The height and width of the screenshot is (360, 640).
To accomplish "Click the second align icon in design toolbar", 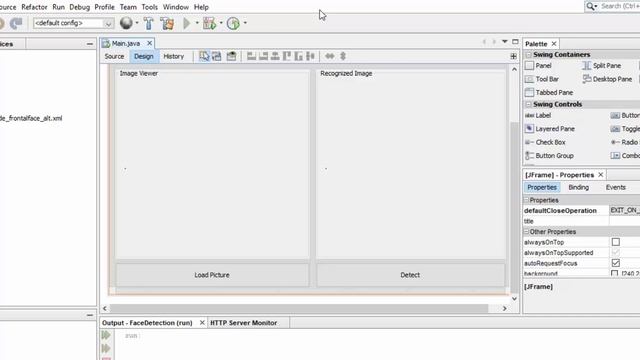I will [263, 56].
